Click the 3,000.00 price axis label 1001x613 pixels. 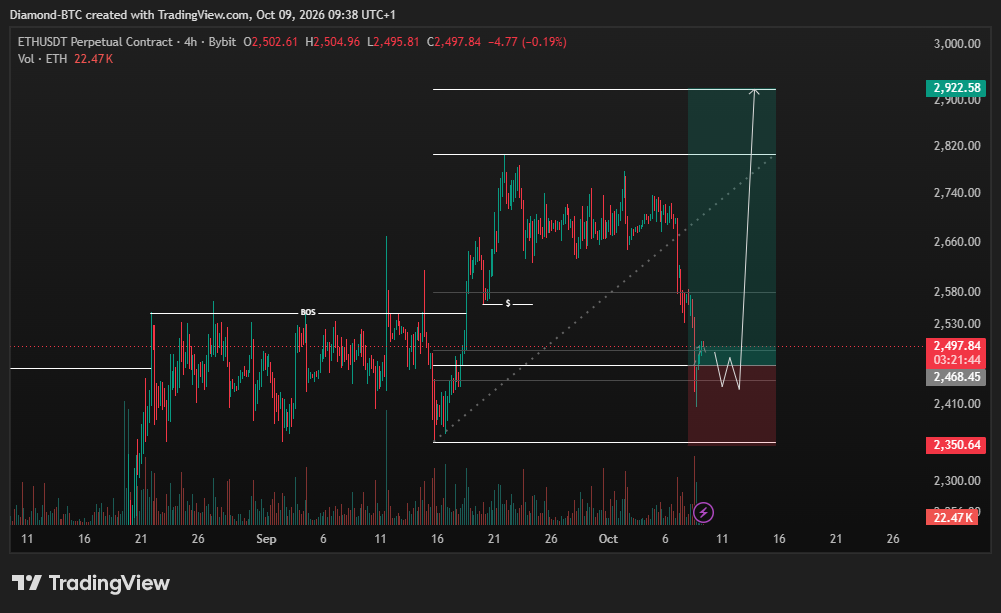tap(957, 43)
